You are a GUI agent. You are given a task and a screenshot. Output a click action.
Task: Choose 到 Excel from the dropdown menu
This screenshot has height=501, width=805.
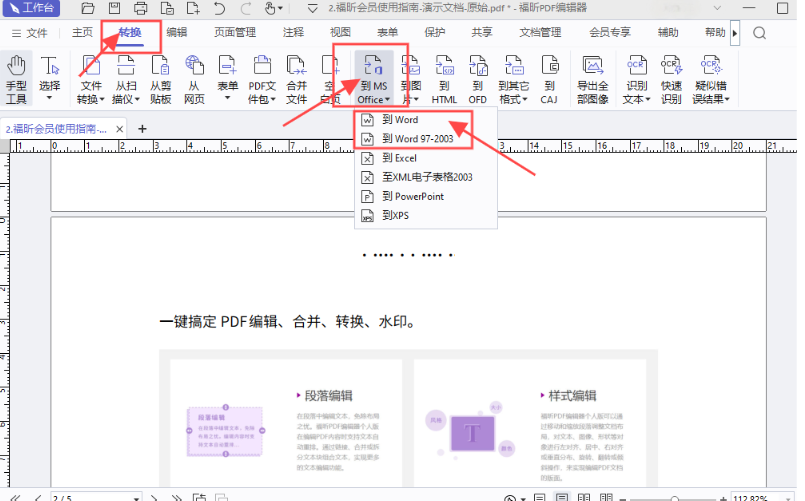[x=426, y=158]
